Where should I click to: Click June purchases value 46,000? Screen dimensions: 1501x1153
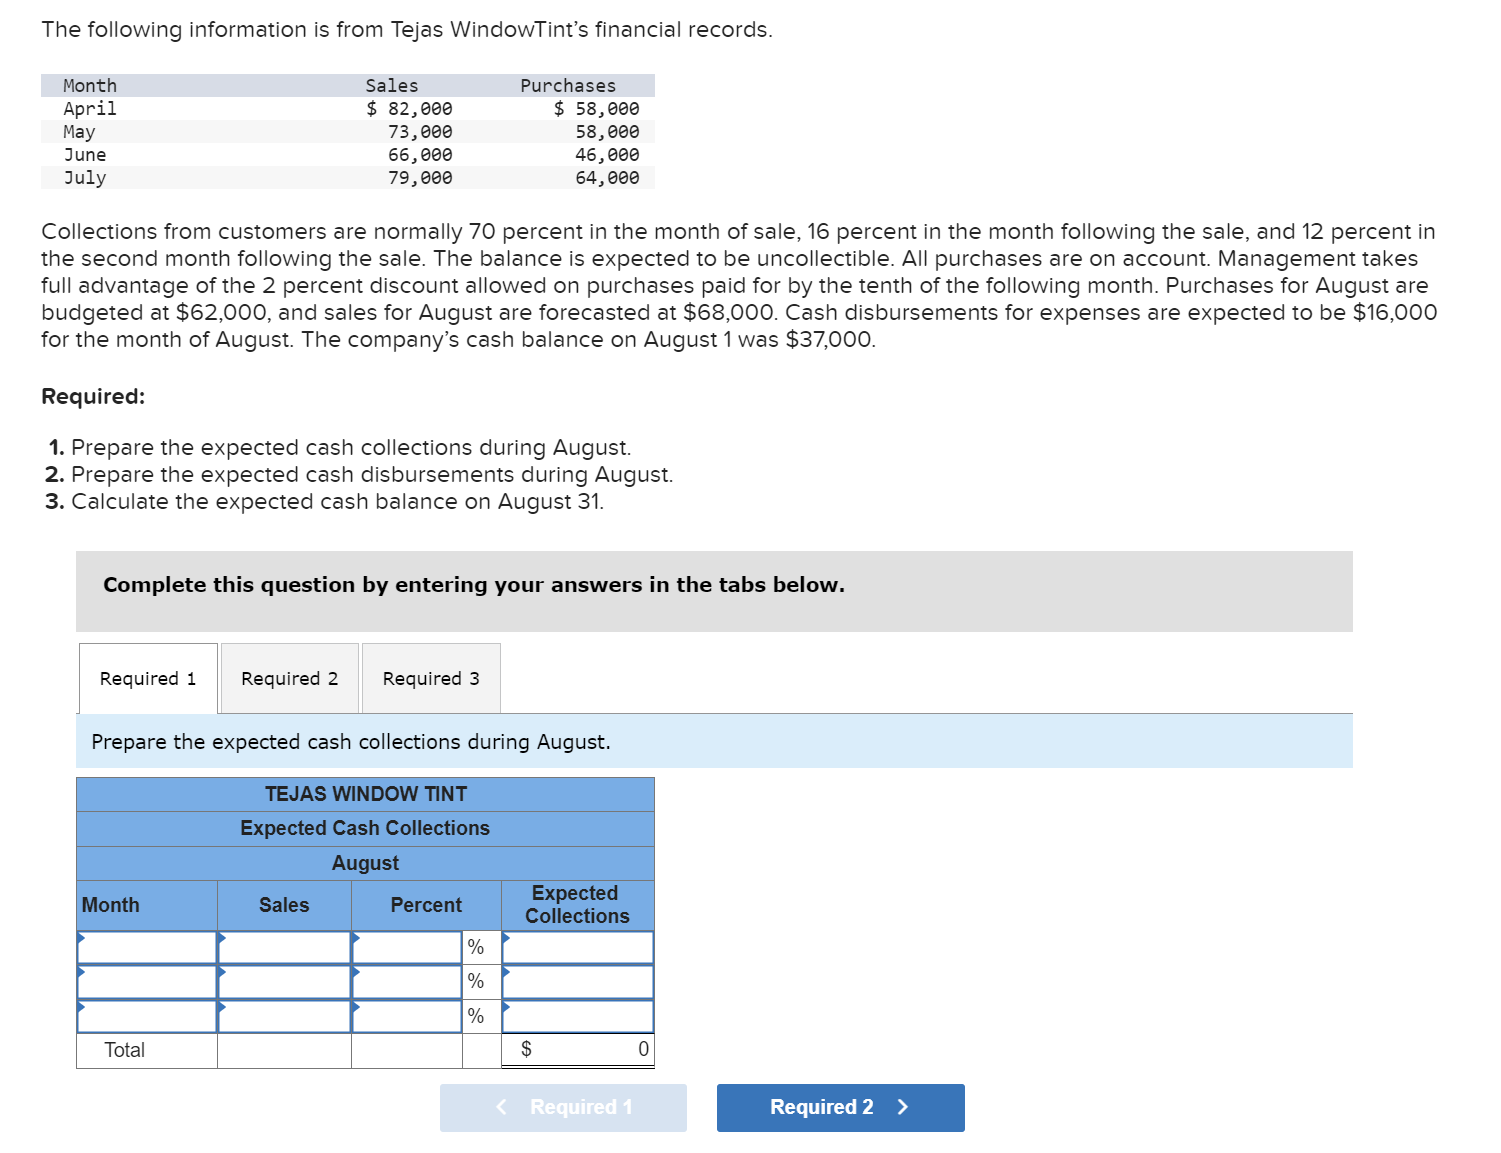607,154
